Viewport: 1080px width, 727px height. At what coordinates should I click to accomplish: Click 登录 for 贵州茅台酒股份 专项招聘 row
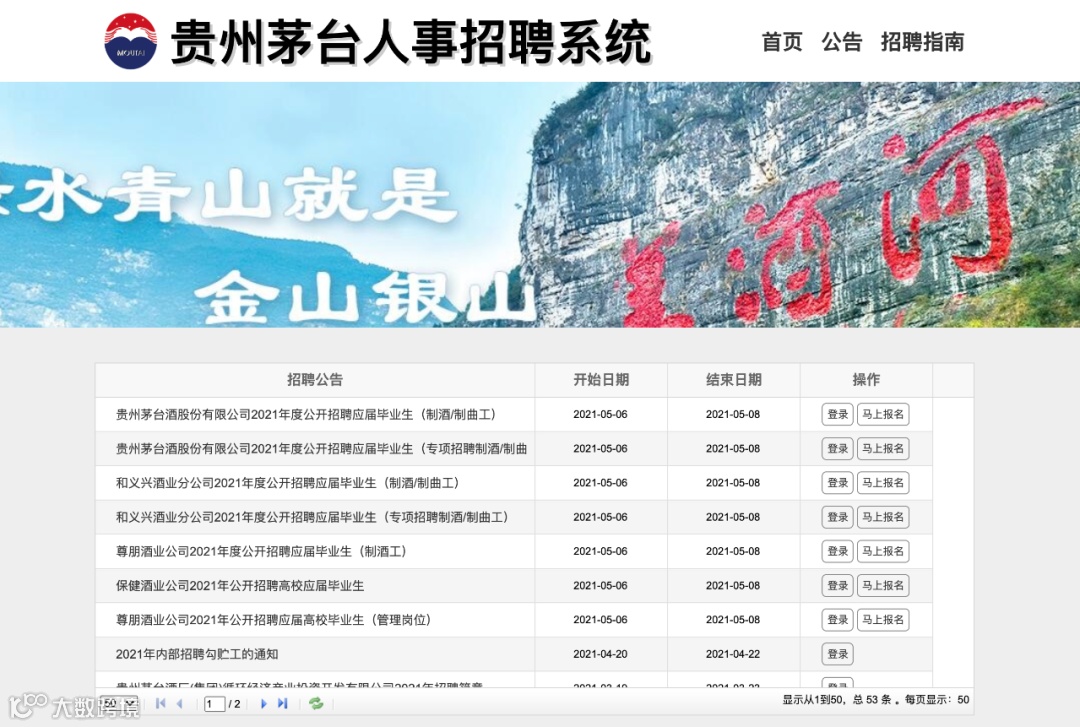838,449
